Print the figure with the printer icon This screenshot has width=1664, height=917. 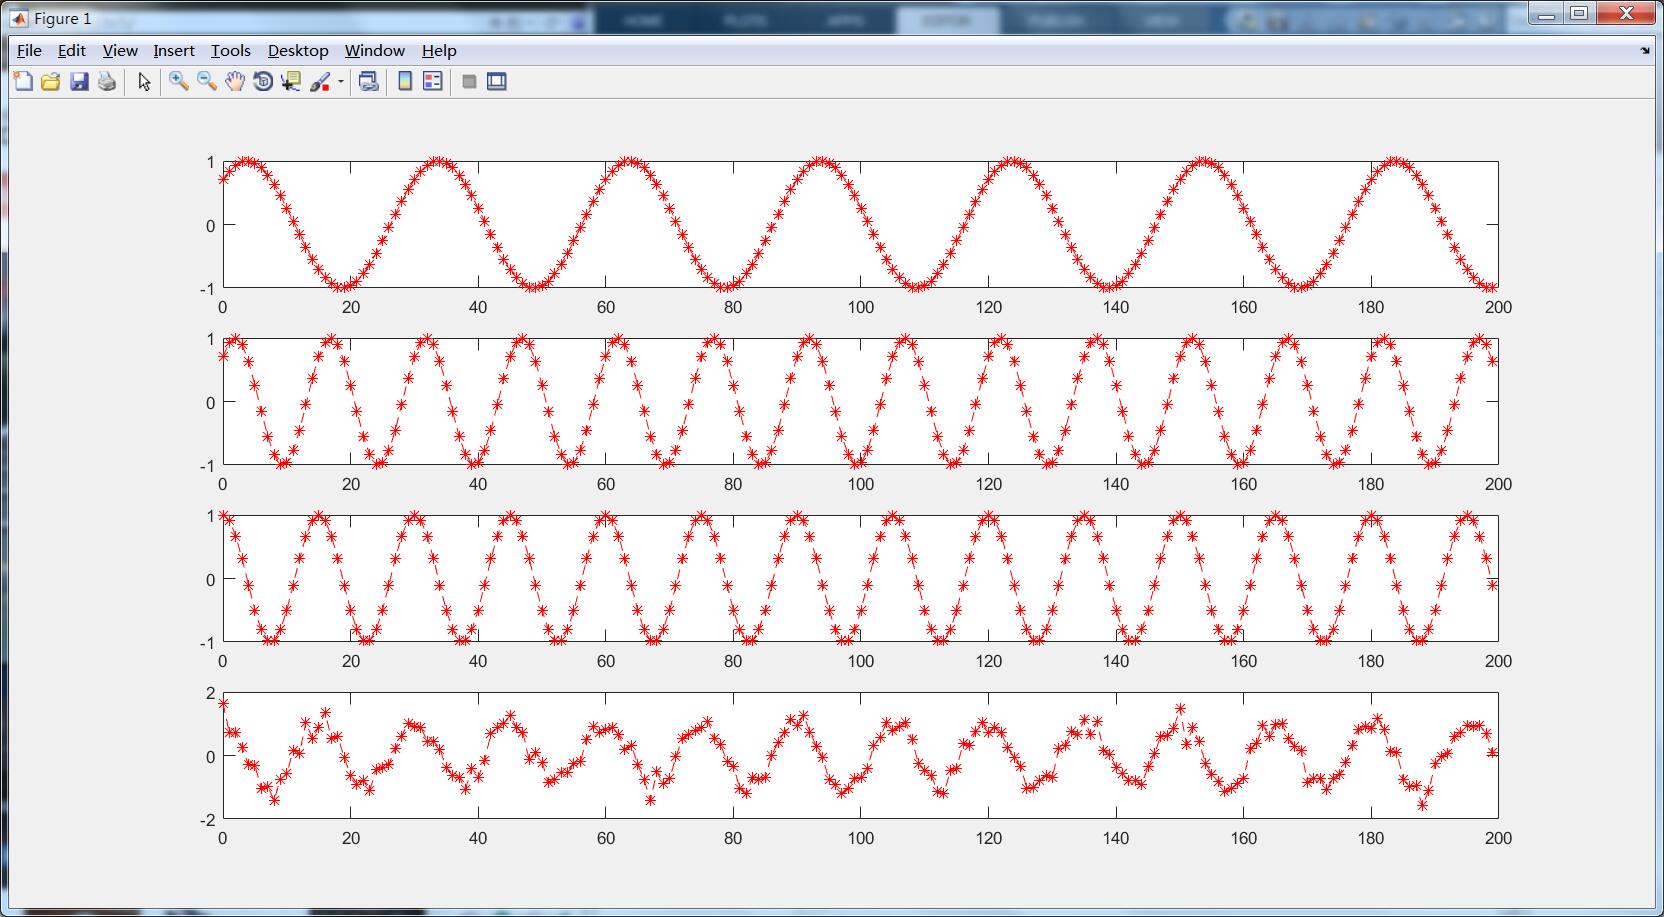coord(107,82)
